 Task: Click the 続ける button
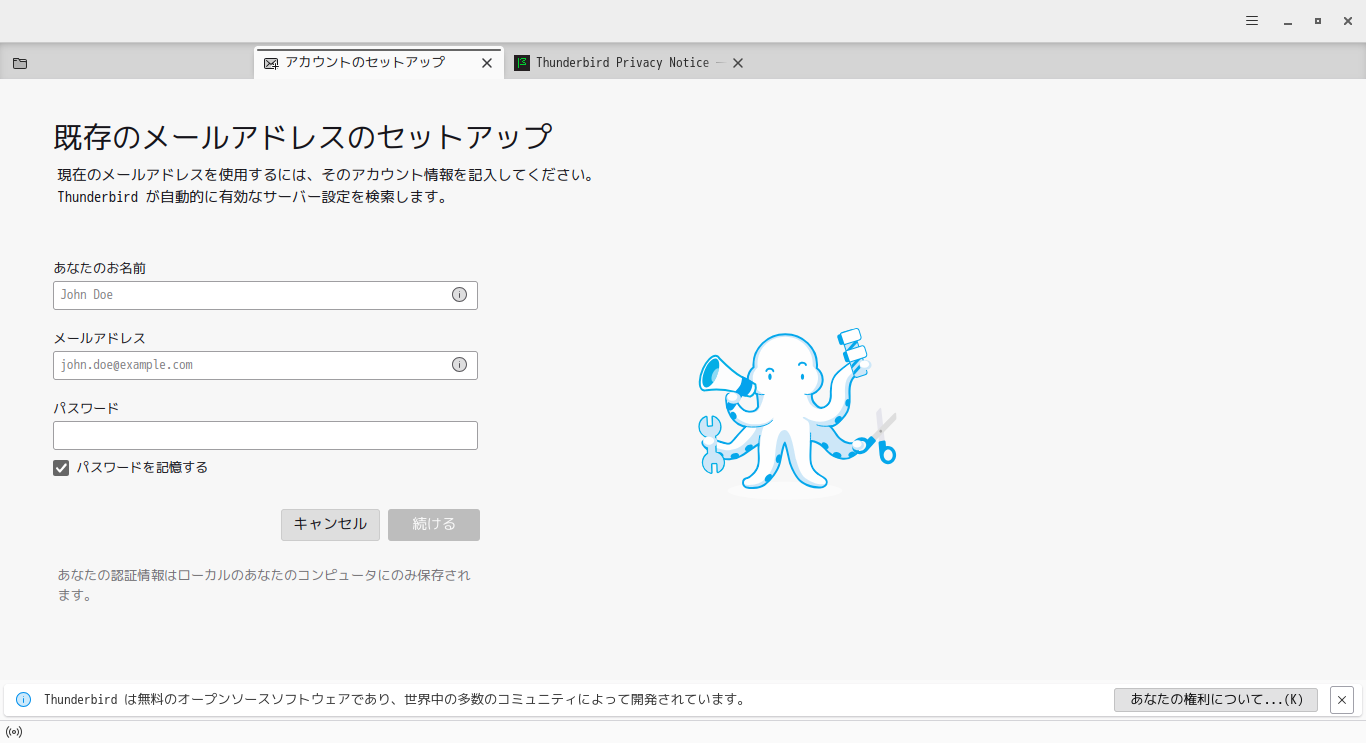[x=433, y=524]
